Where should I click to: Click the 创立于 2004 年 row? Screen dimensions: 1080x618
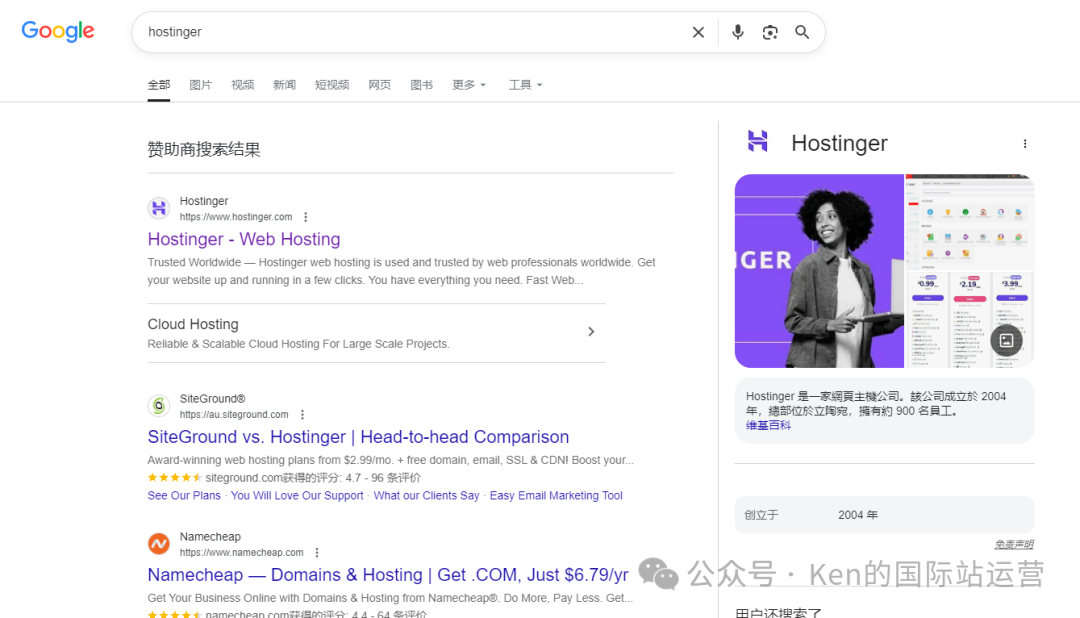(884, 515)
